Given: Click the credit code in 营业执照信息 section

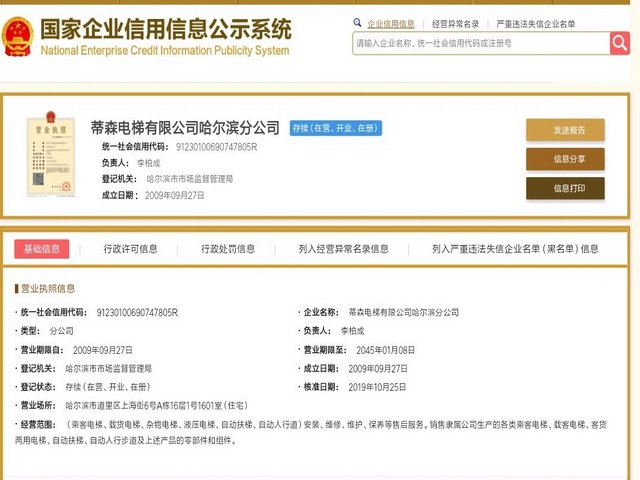Looking at the screenshot, I should (x=137, y=313).
